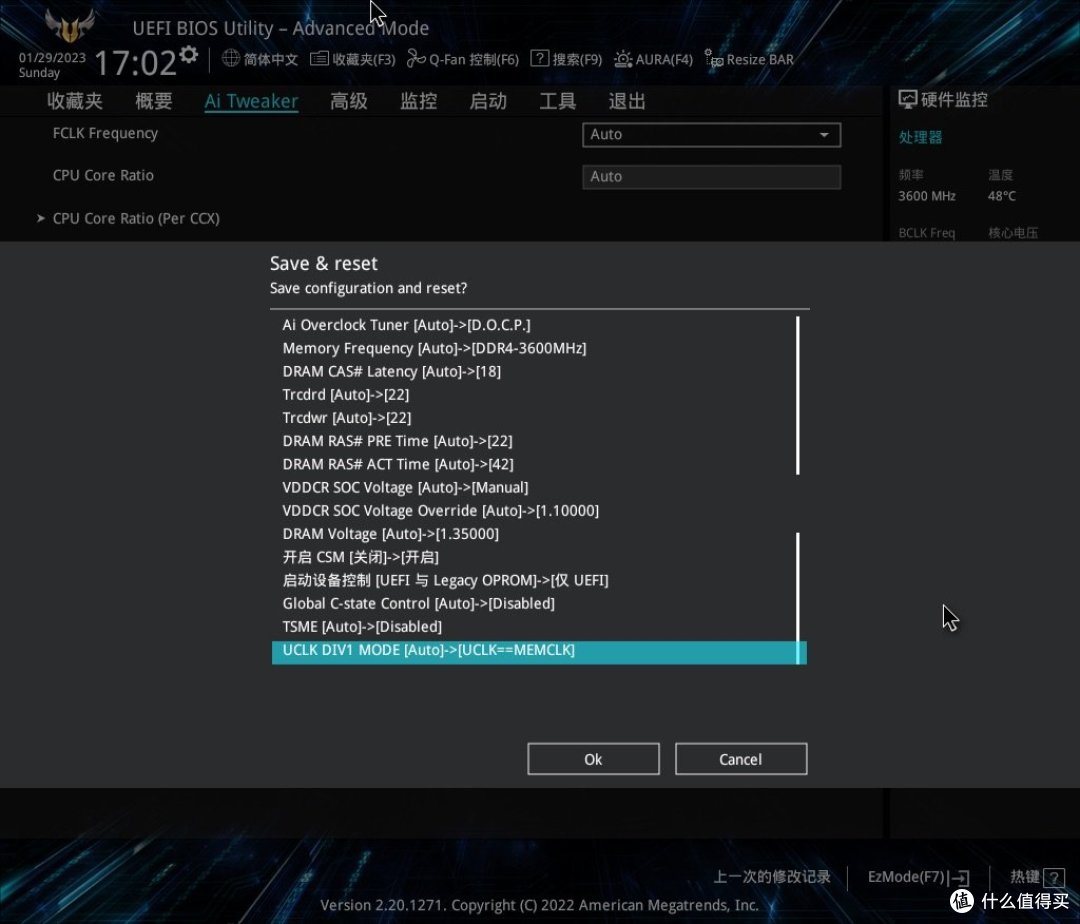Click the EzMode(F7) exit arrow icon
This screenshot has height=924, width=1080.
tap(960, 878)
